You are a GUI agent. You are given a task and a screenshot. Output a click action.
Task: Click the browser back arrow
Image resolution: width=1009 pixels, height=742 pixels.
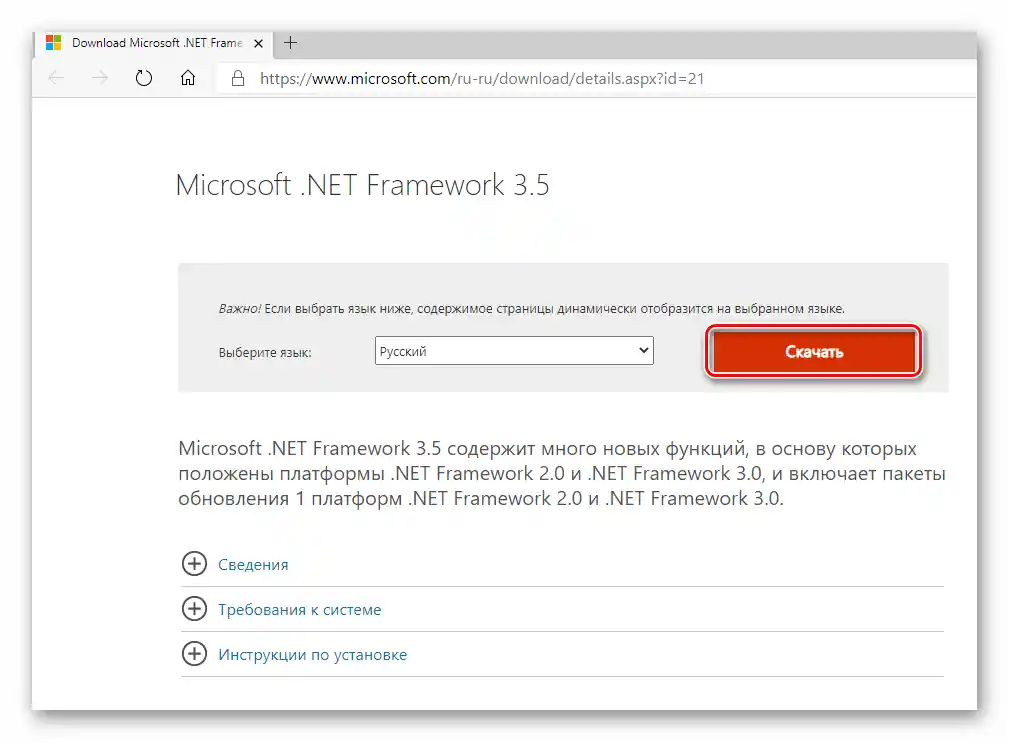[x=57, y=79]
